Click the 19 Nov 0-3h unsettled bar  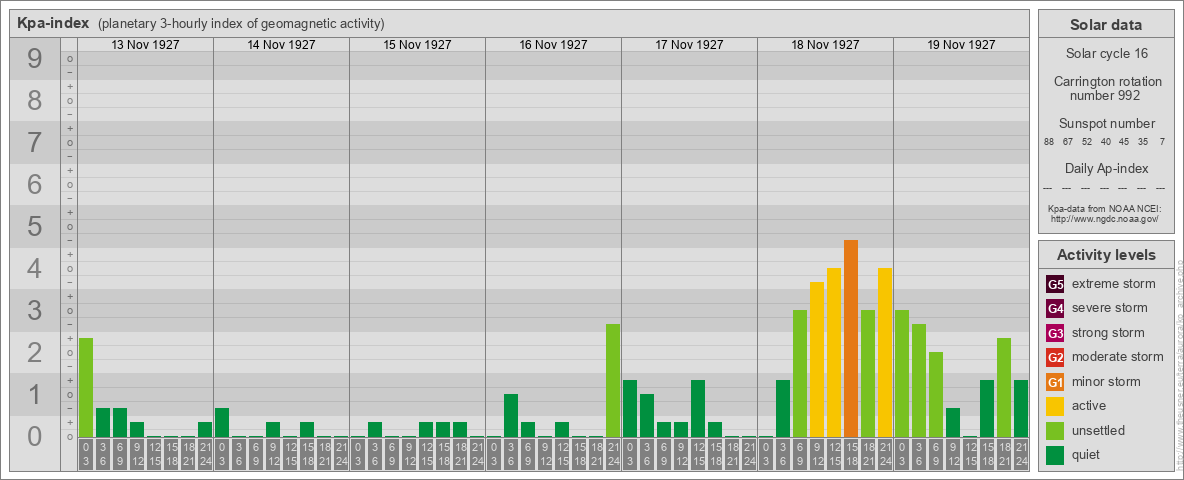point(902,374)
